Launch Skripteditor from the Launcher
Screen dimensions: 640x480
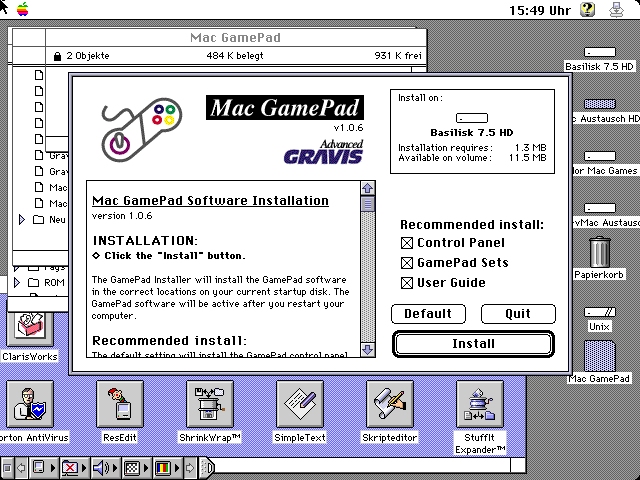point(390,404)
